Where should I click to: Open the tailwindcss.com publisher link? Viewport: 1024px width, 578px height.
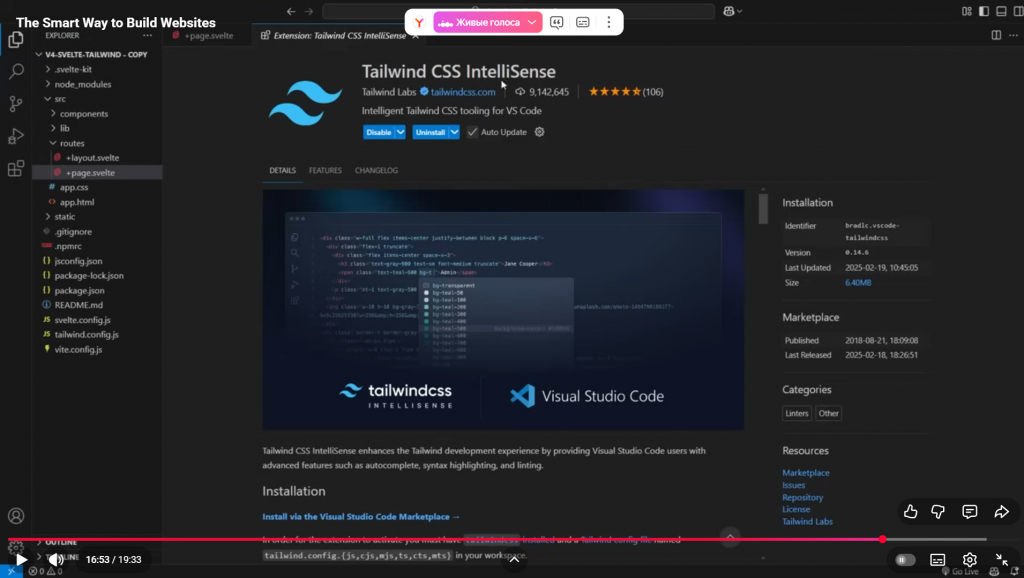coord(463,92)
